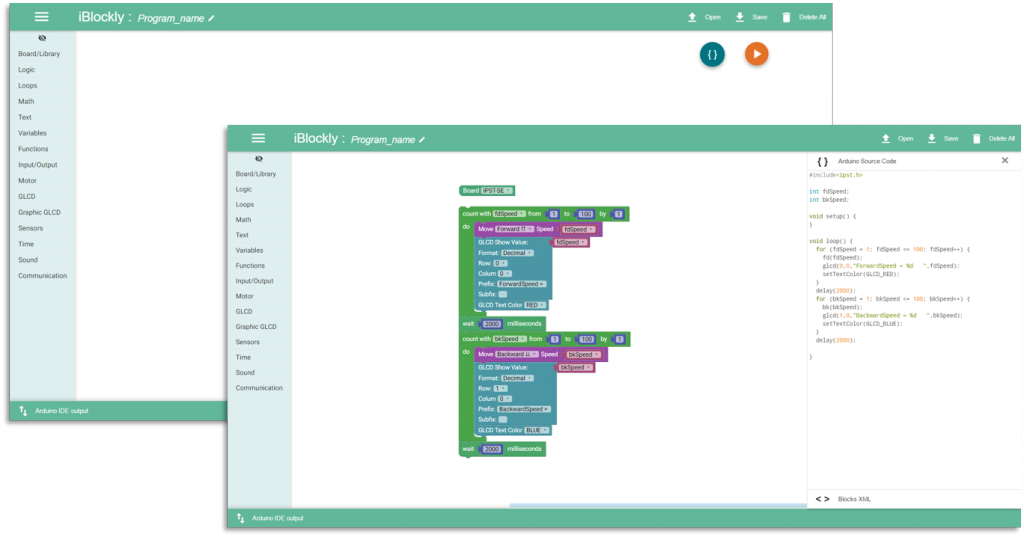Click the last wait 2000 milliseconds value
1024x537 pixels.
(x=492, y=449)
